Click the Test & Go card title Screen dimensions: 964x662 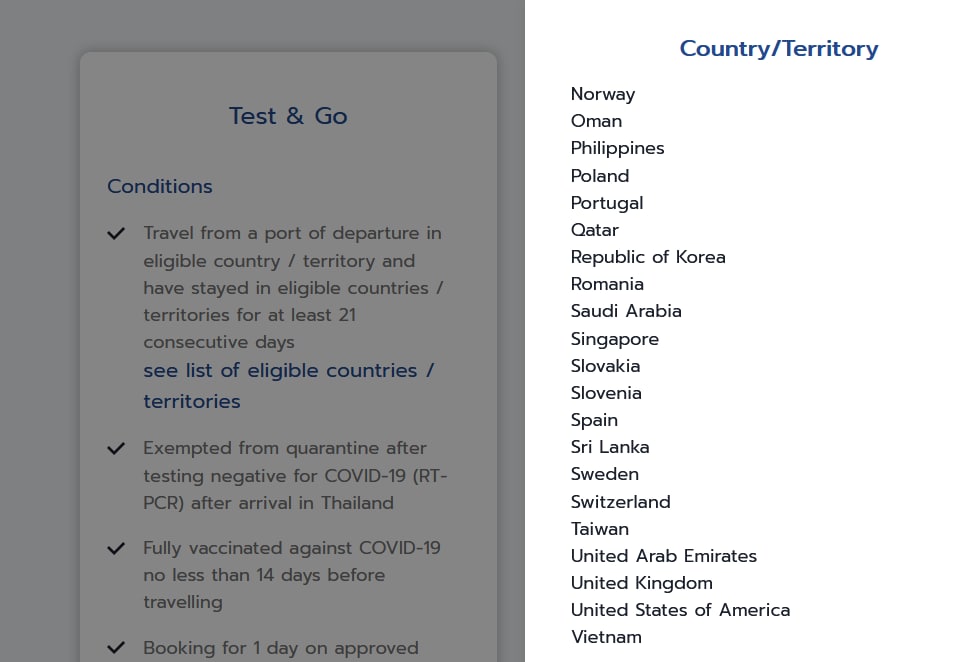pyautogui.click(x=288, y=116)
